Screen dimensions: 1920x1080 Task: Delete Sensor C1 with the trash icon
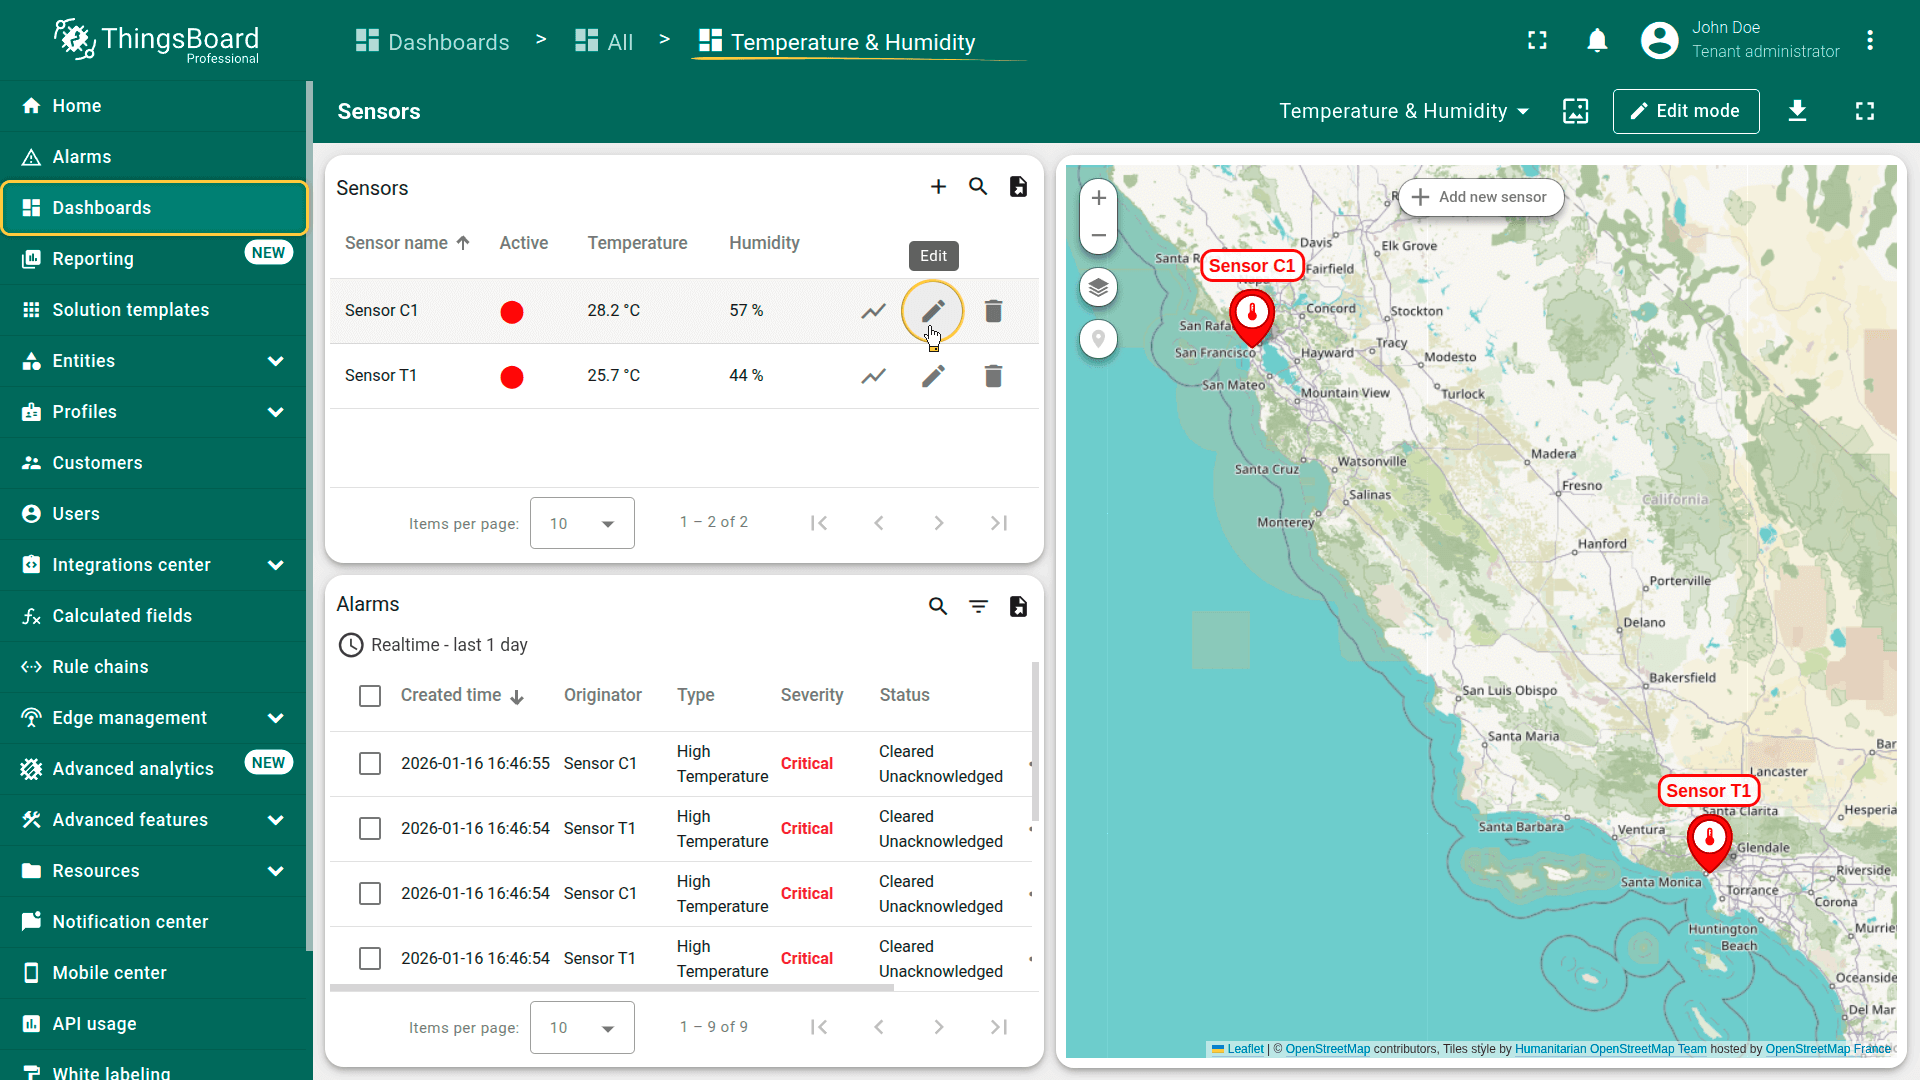click(x=992, y=311)
